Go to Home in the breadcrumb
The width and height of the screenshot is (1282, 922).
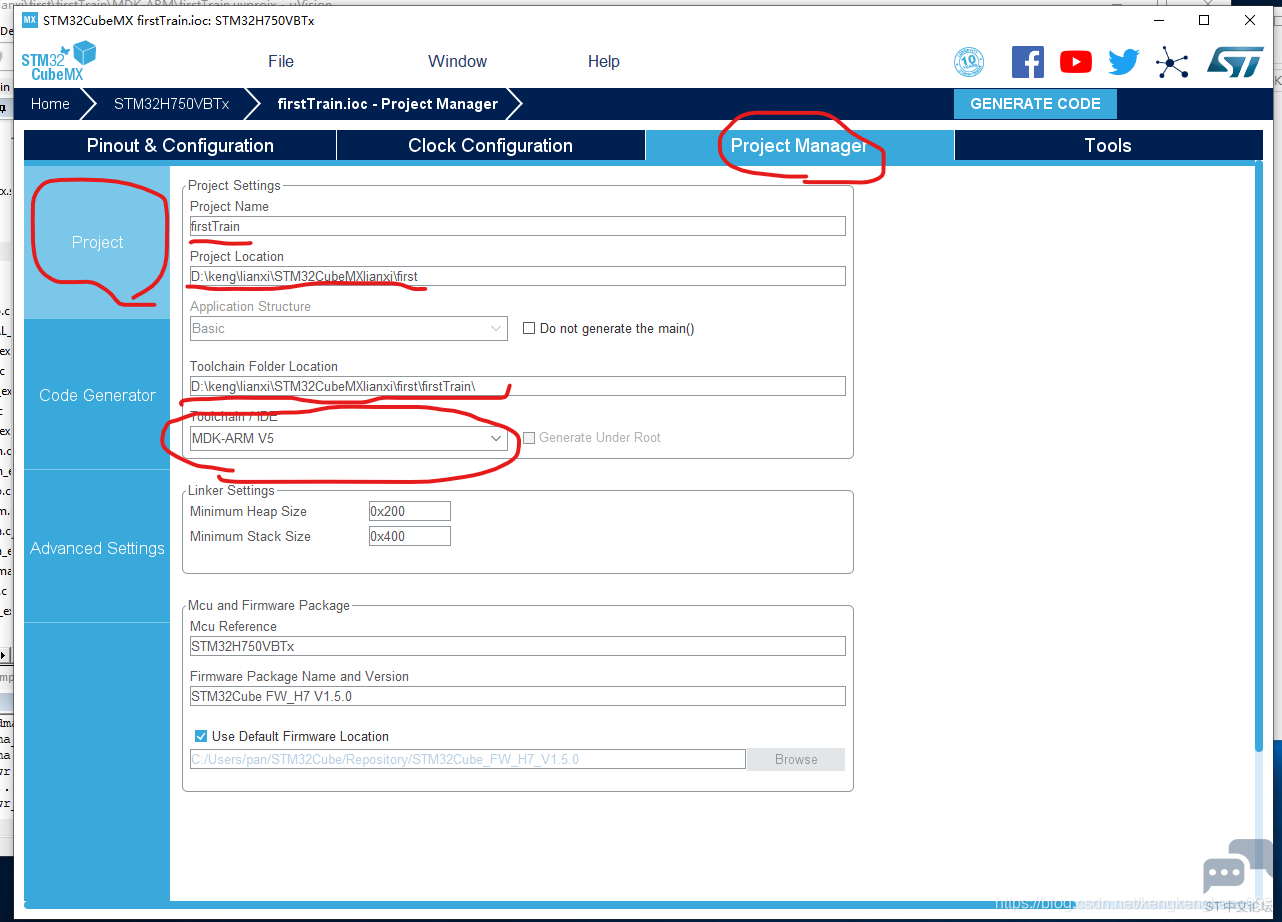50,104
